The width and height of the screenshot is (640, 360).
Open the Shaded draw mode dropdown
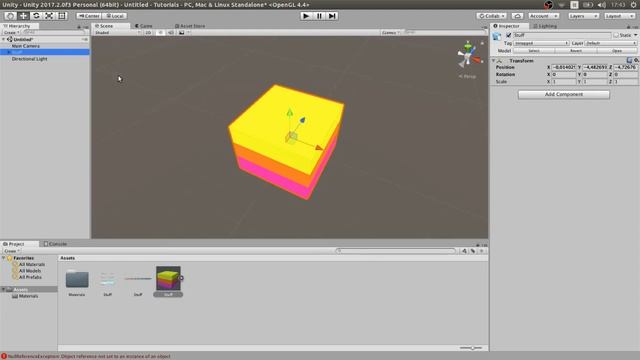tap(118, 33)
